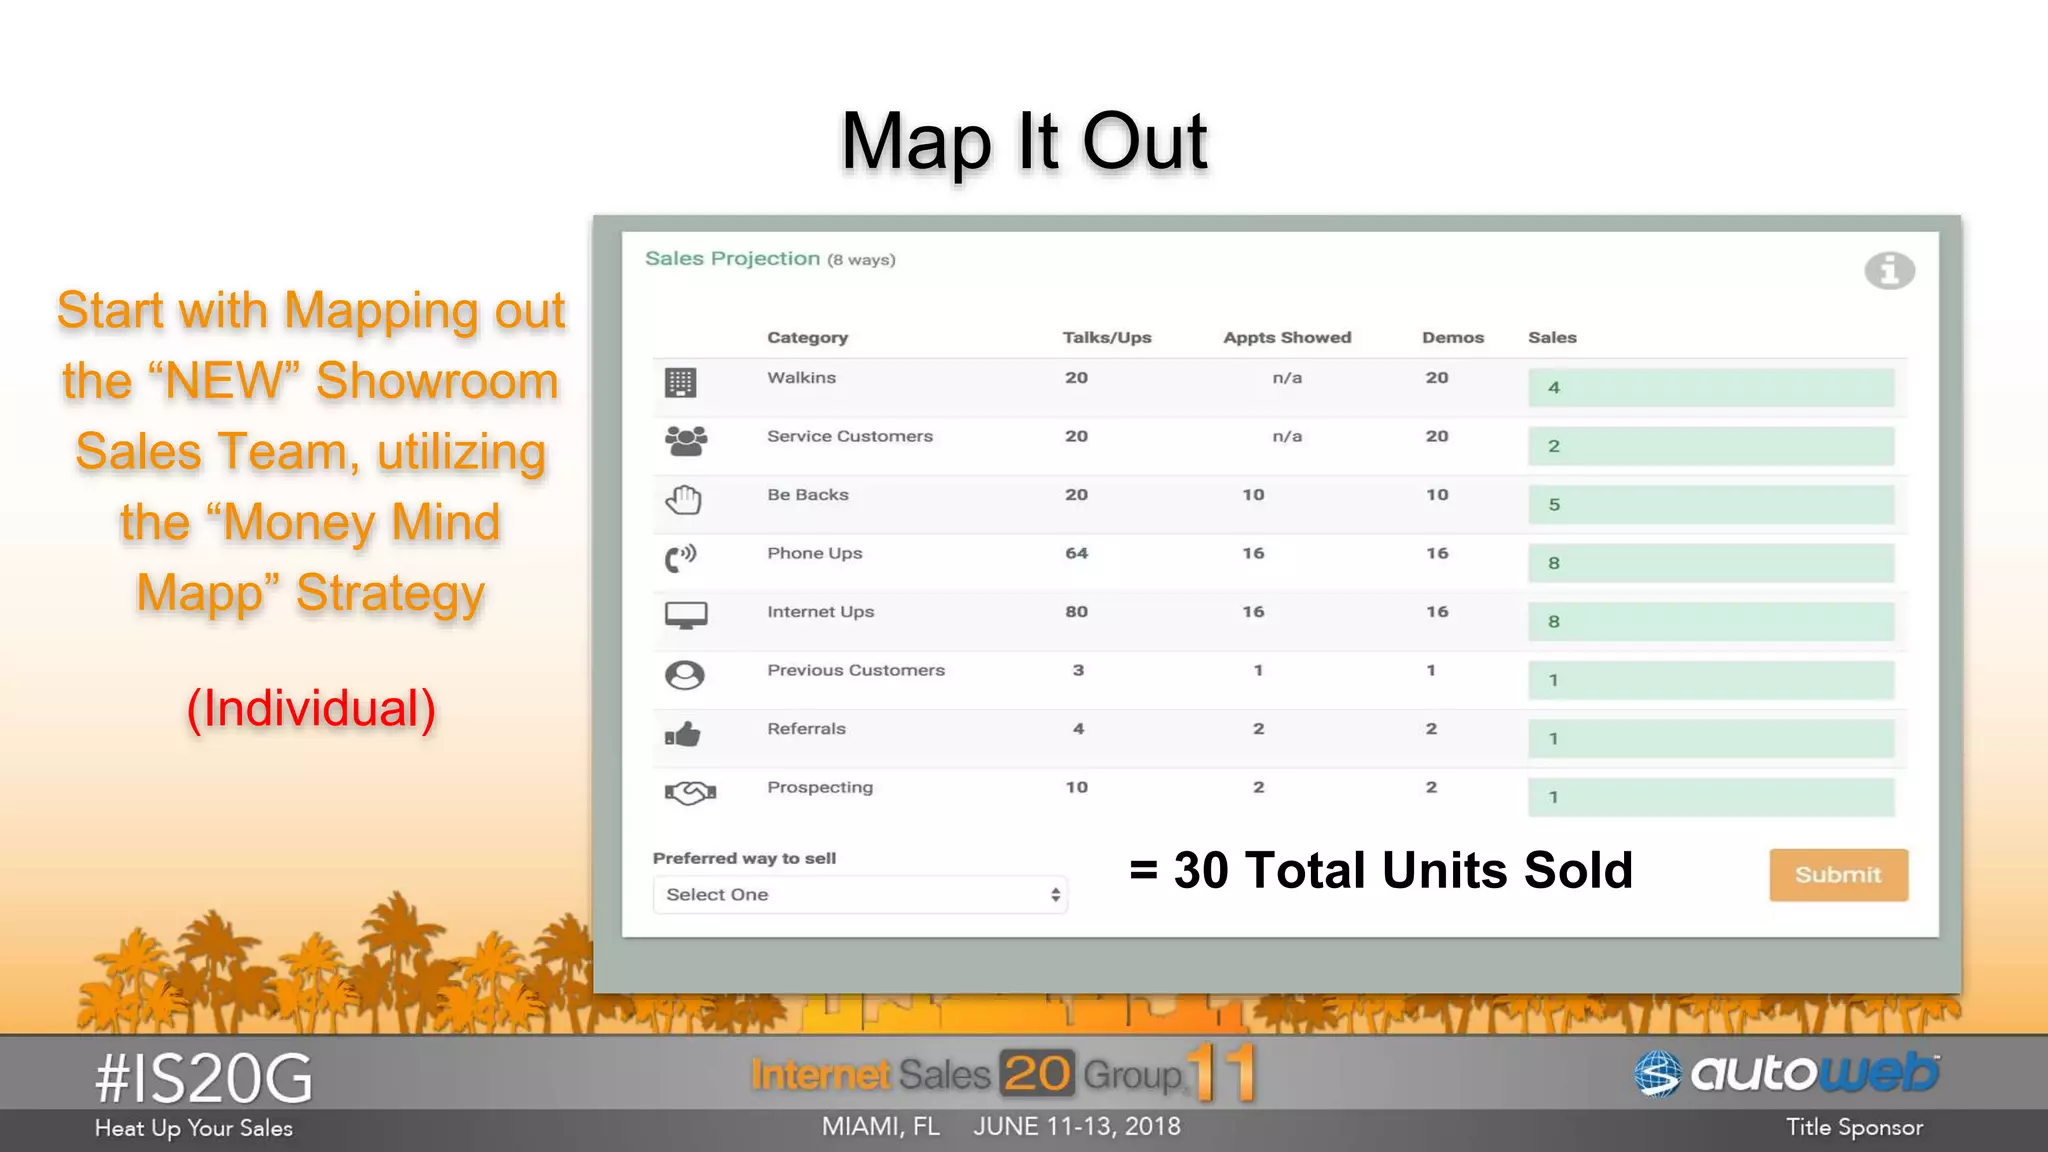
Task: Click the Talks/Ups column header
Action: (1107, 338)
